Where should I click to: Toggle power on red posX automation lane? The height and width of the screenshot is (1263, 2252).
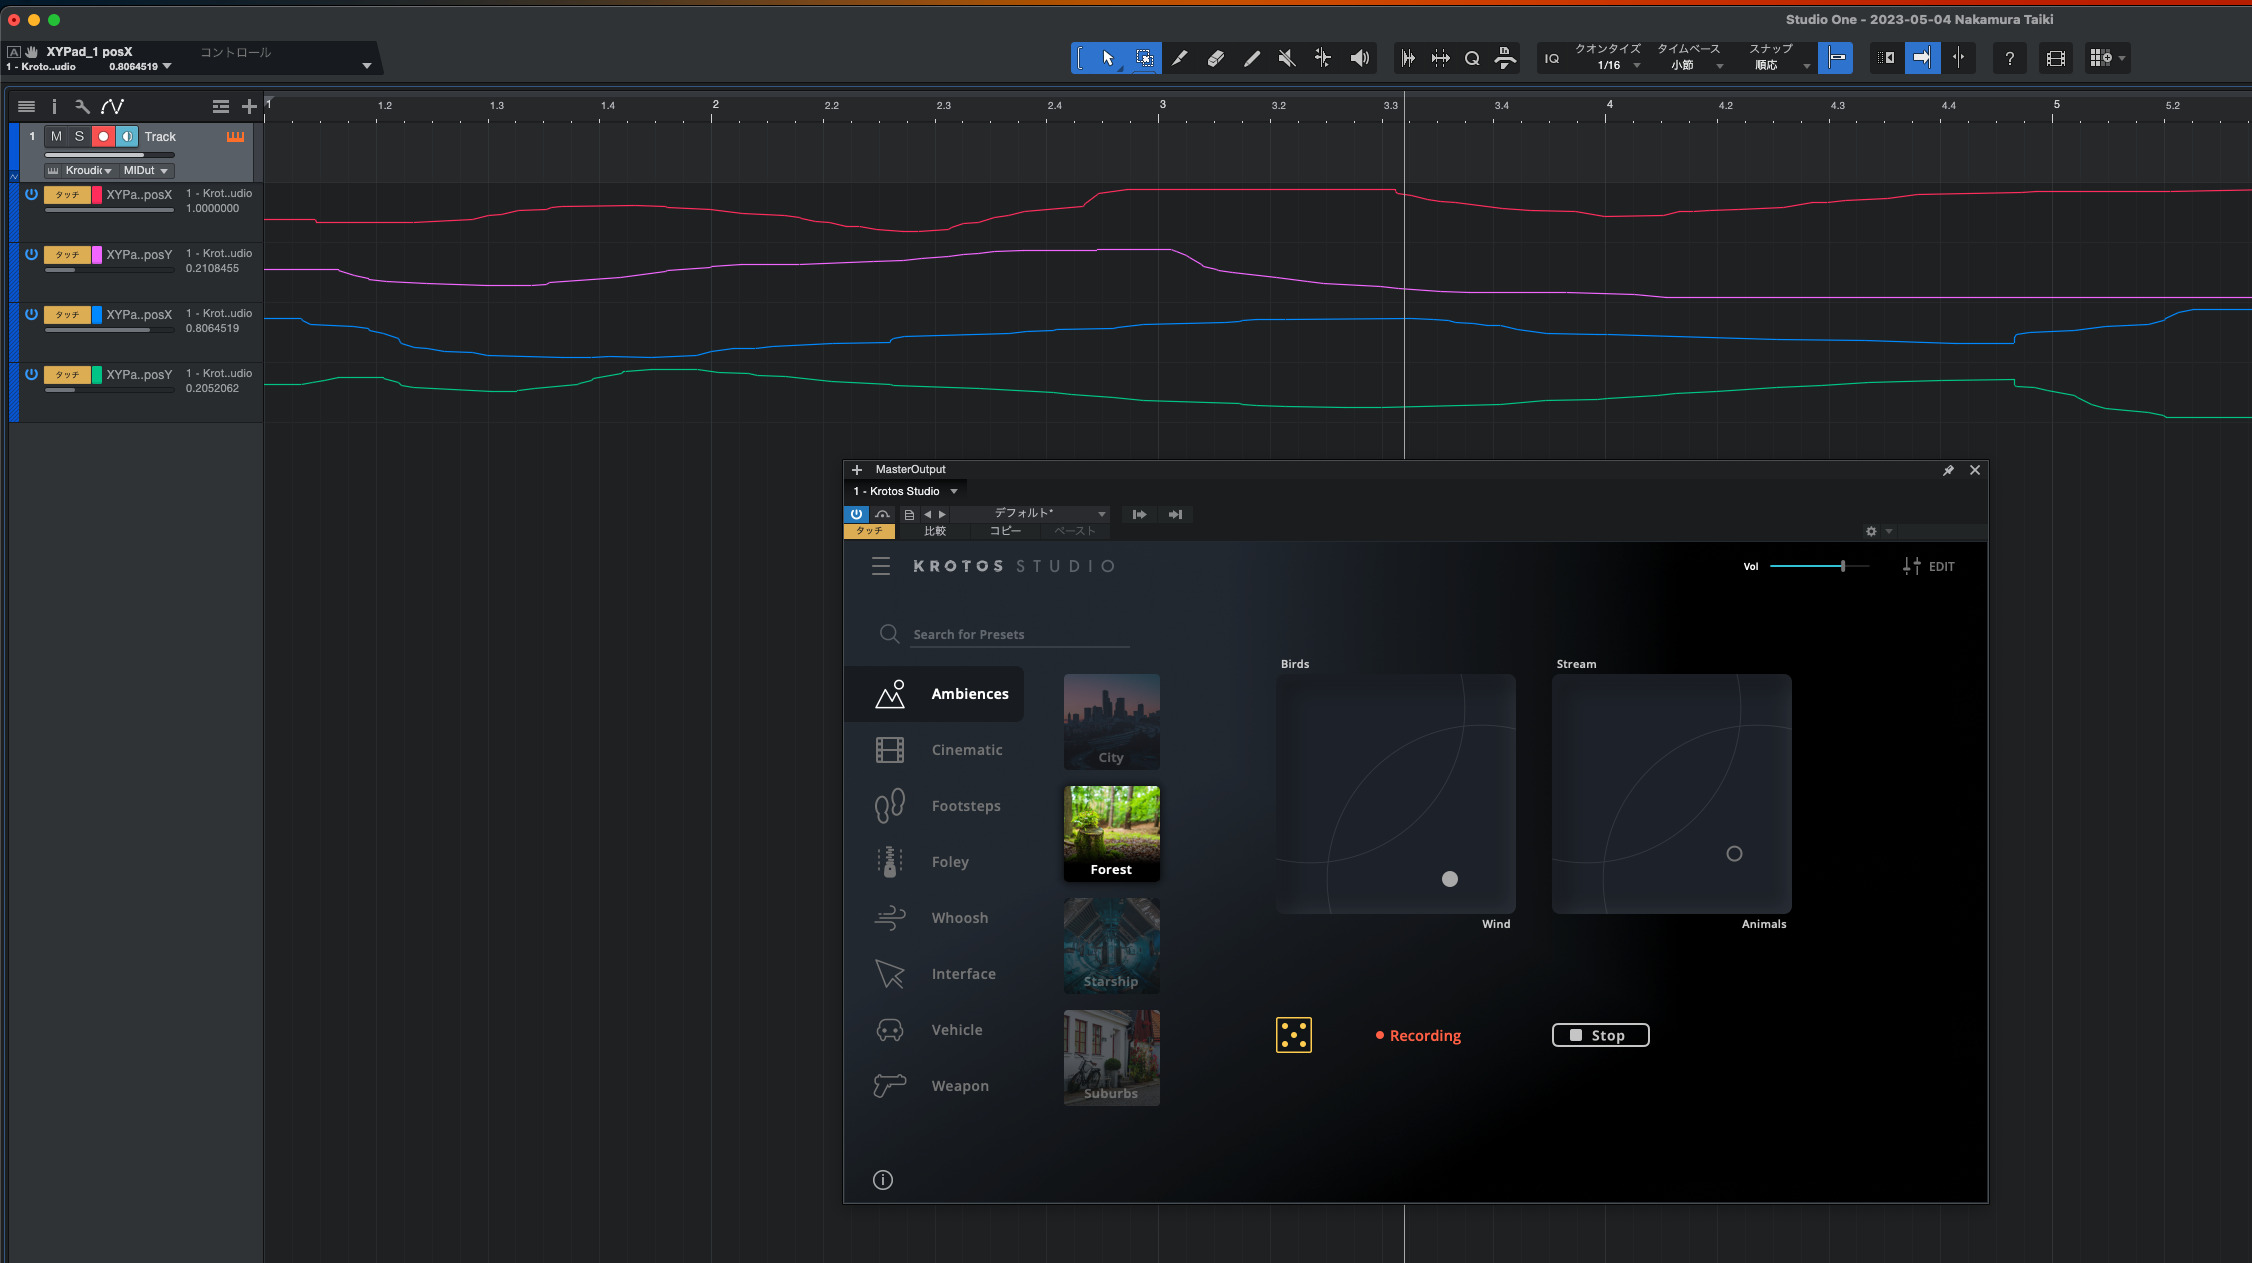(x=31, y=194)
